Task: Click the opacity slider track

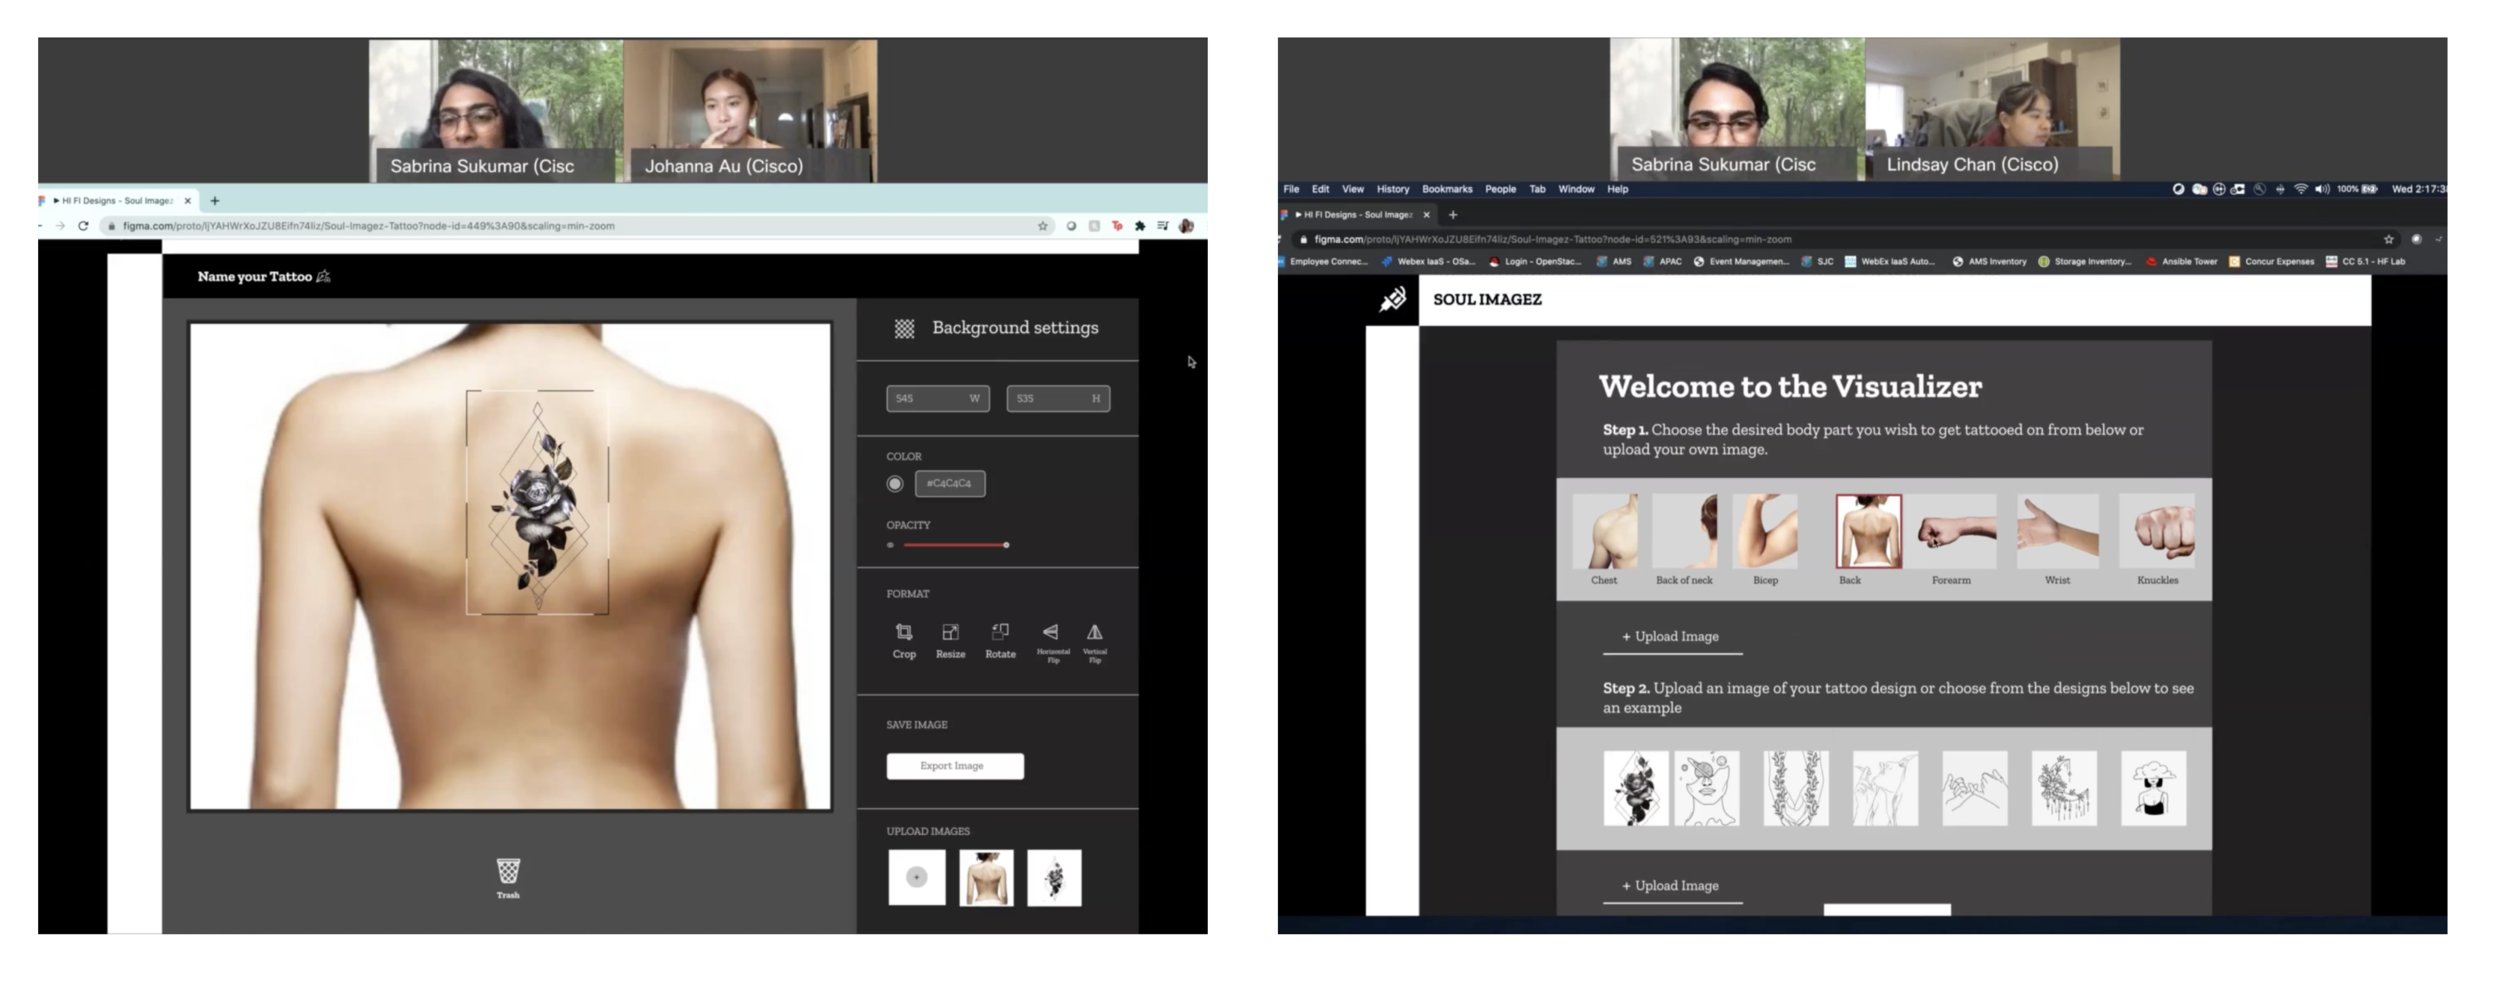Action: click(x=955, y=546)
